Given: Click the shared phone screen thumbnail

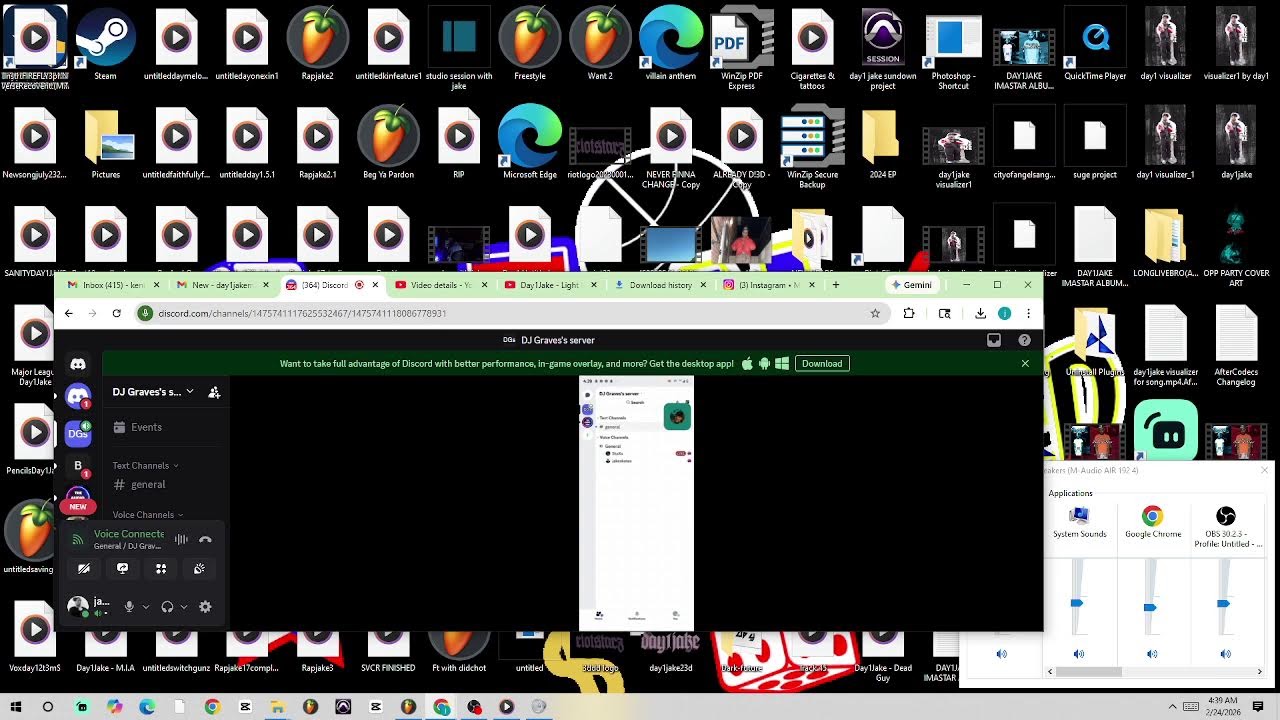Looking at the screenshot, I should pos(636,503).
